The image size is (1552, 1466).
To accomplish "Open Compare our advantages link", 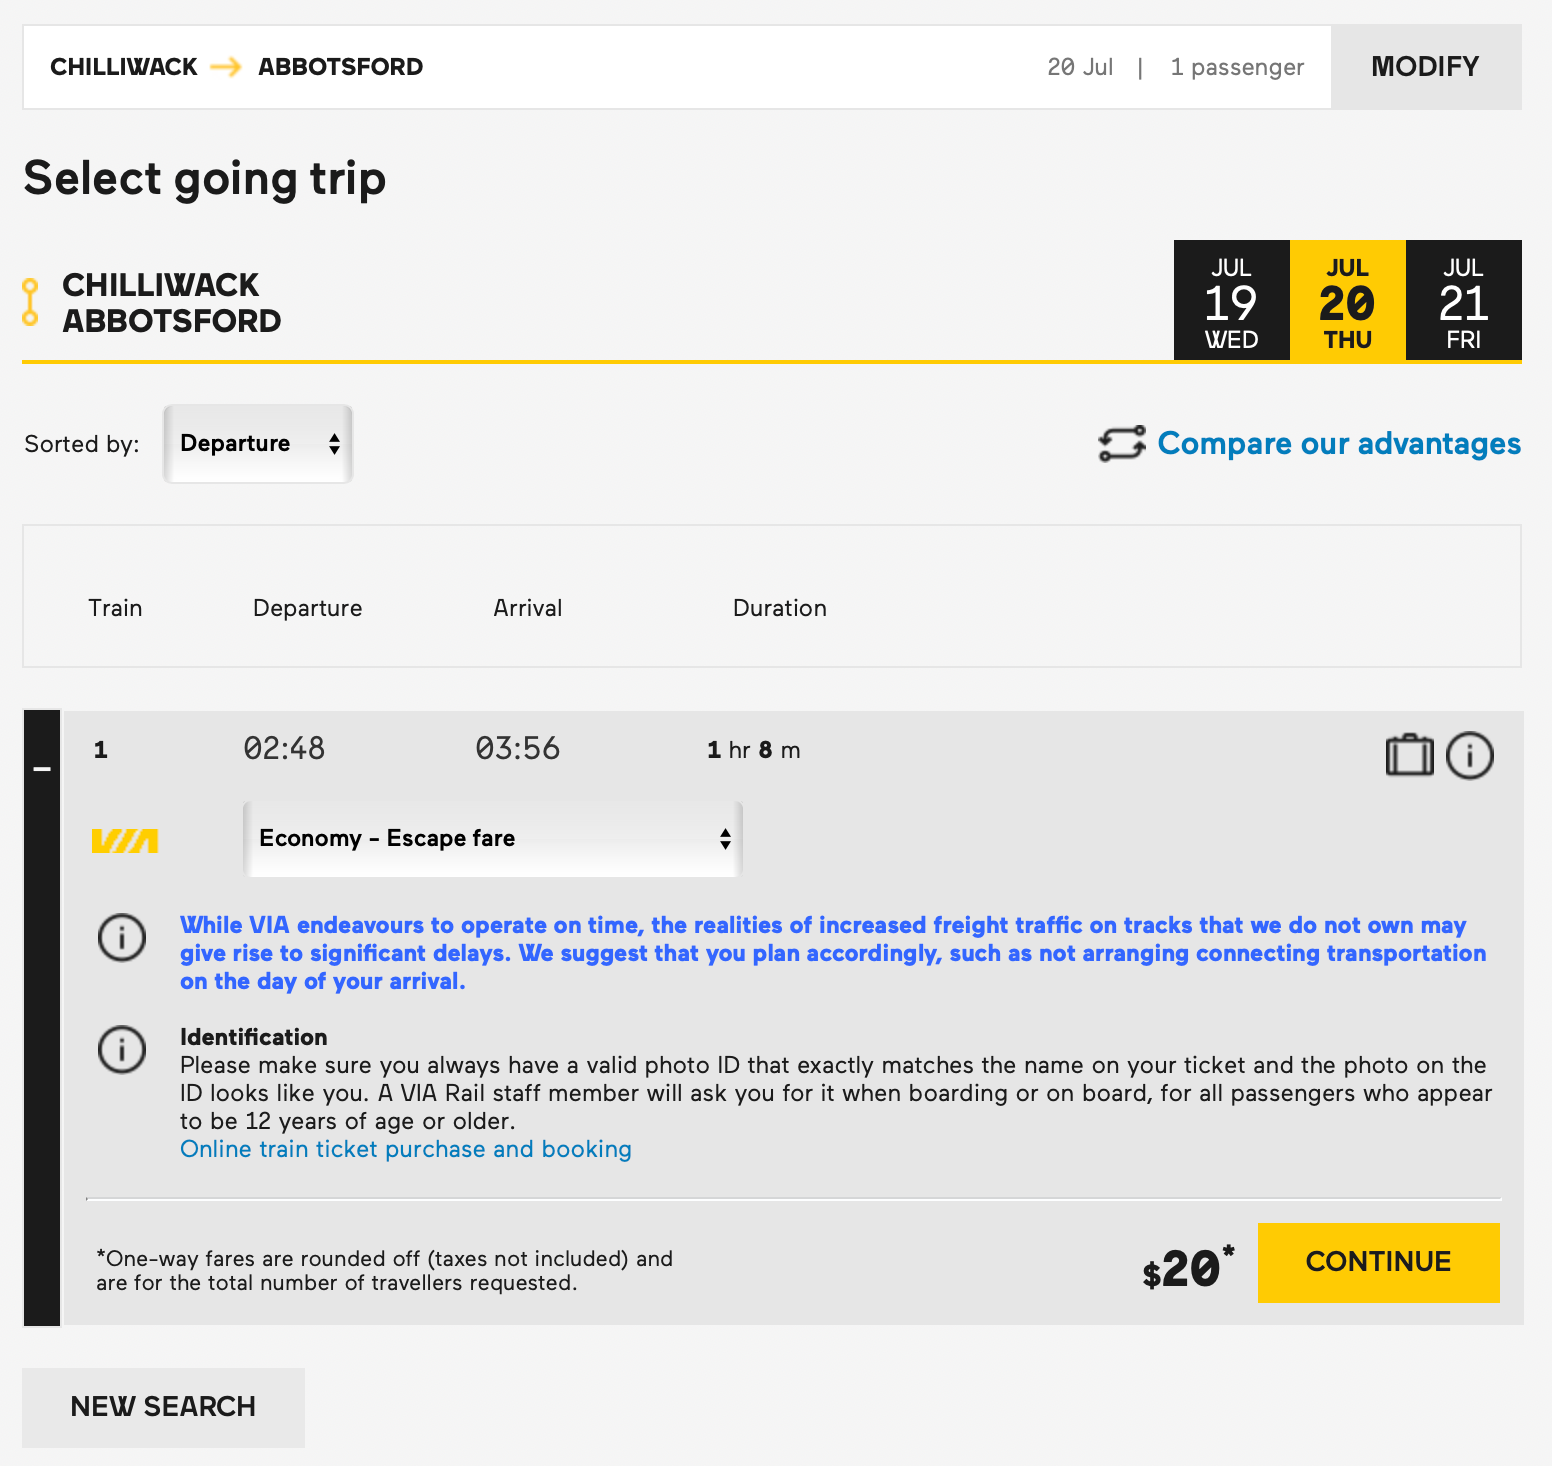I will pos(1338,444).
